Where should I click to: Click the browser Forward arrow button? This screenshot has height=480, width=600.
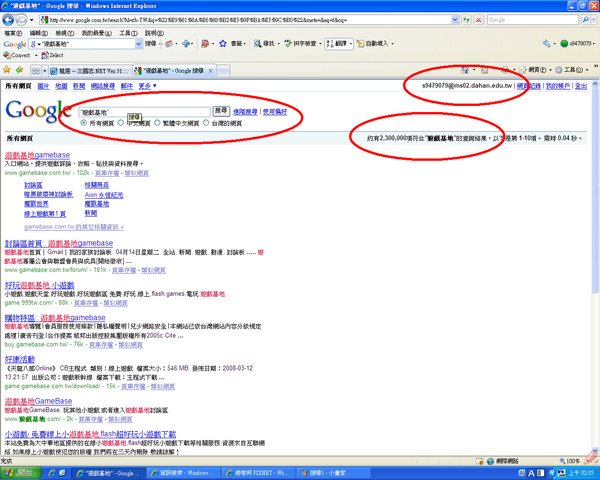(21, 20)
